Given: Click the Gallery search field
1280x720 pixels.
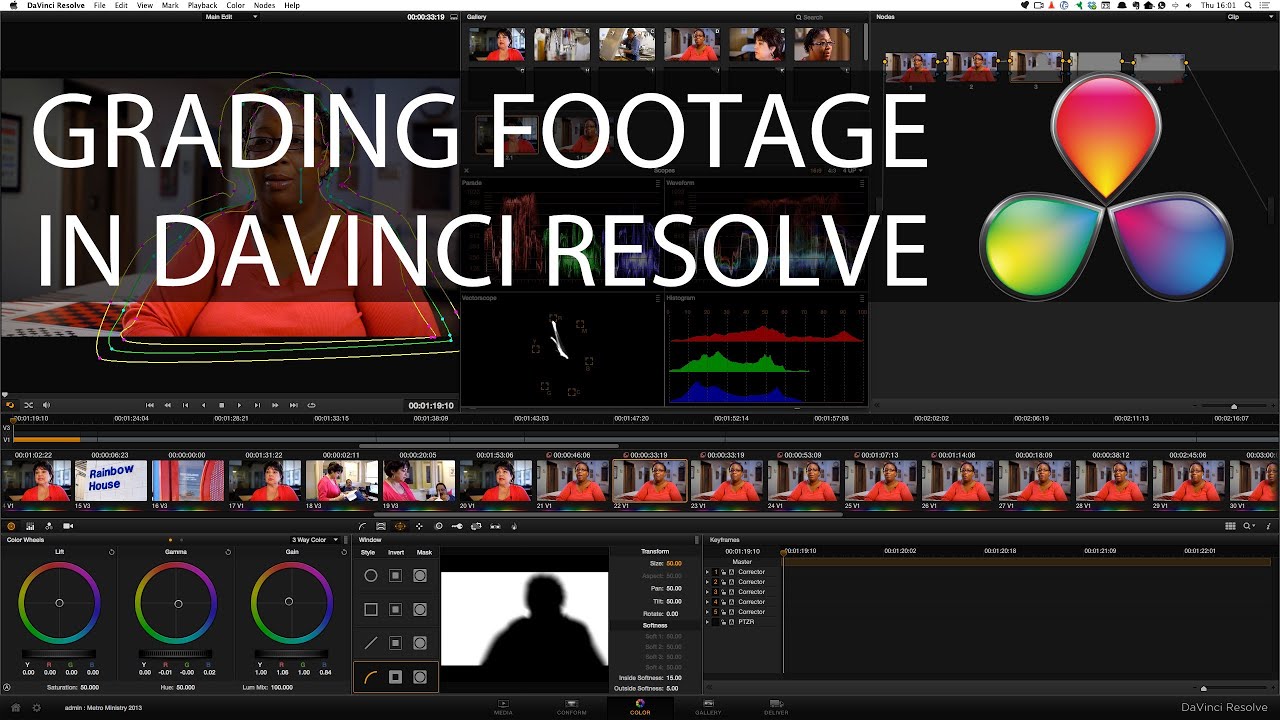Looking at the screenshot, I should (x=829, y=17).
